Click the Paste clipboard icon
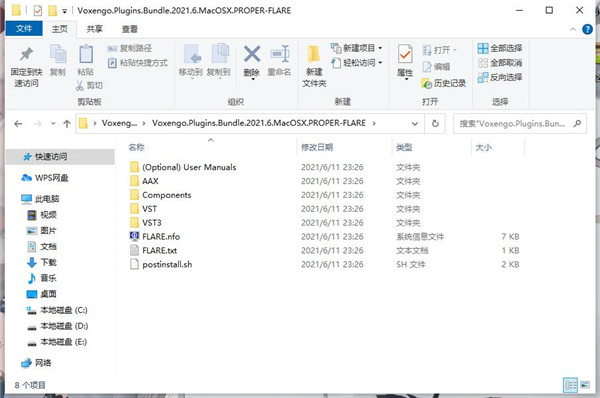This screenshot has height=398, width=600. (x=86, y=54)
